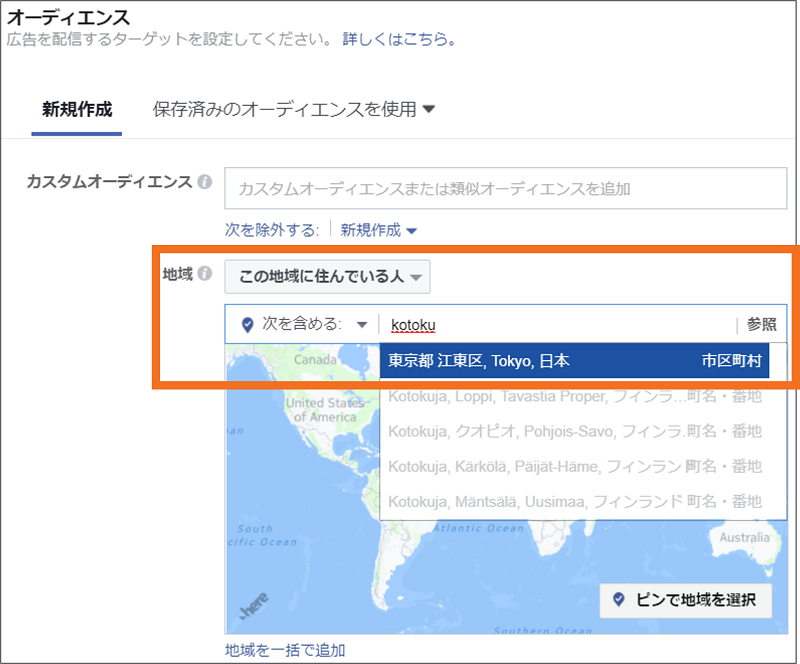
Task: Select Kotokuja, クオピオ, Pohjois-Savo suggestion
Action: [574, 431]
